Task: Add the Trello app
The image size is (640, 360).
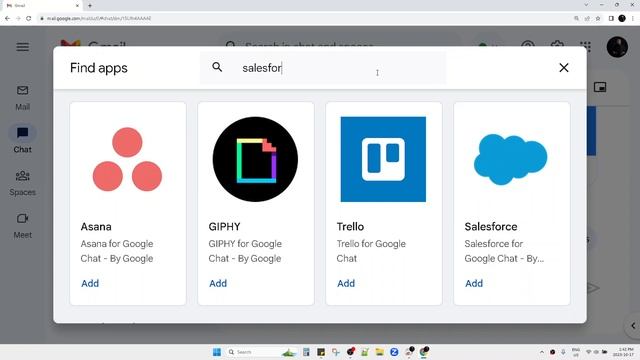Action: pos(346,283)
